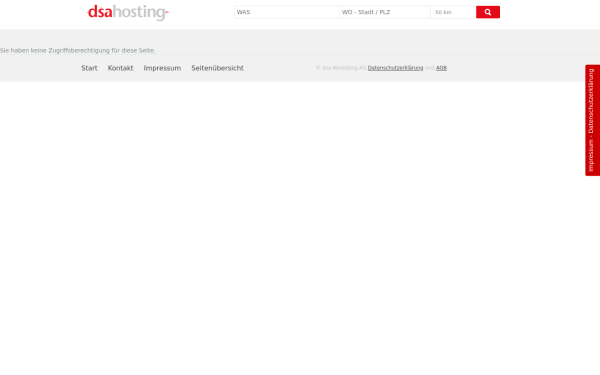Image resolution: width=600 pixels, height=375 pixels.
Task: Focus the WAS search input field
Action: [x=287, y=12]
